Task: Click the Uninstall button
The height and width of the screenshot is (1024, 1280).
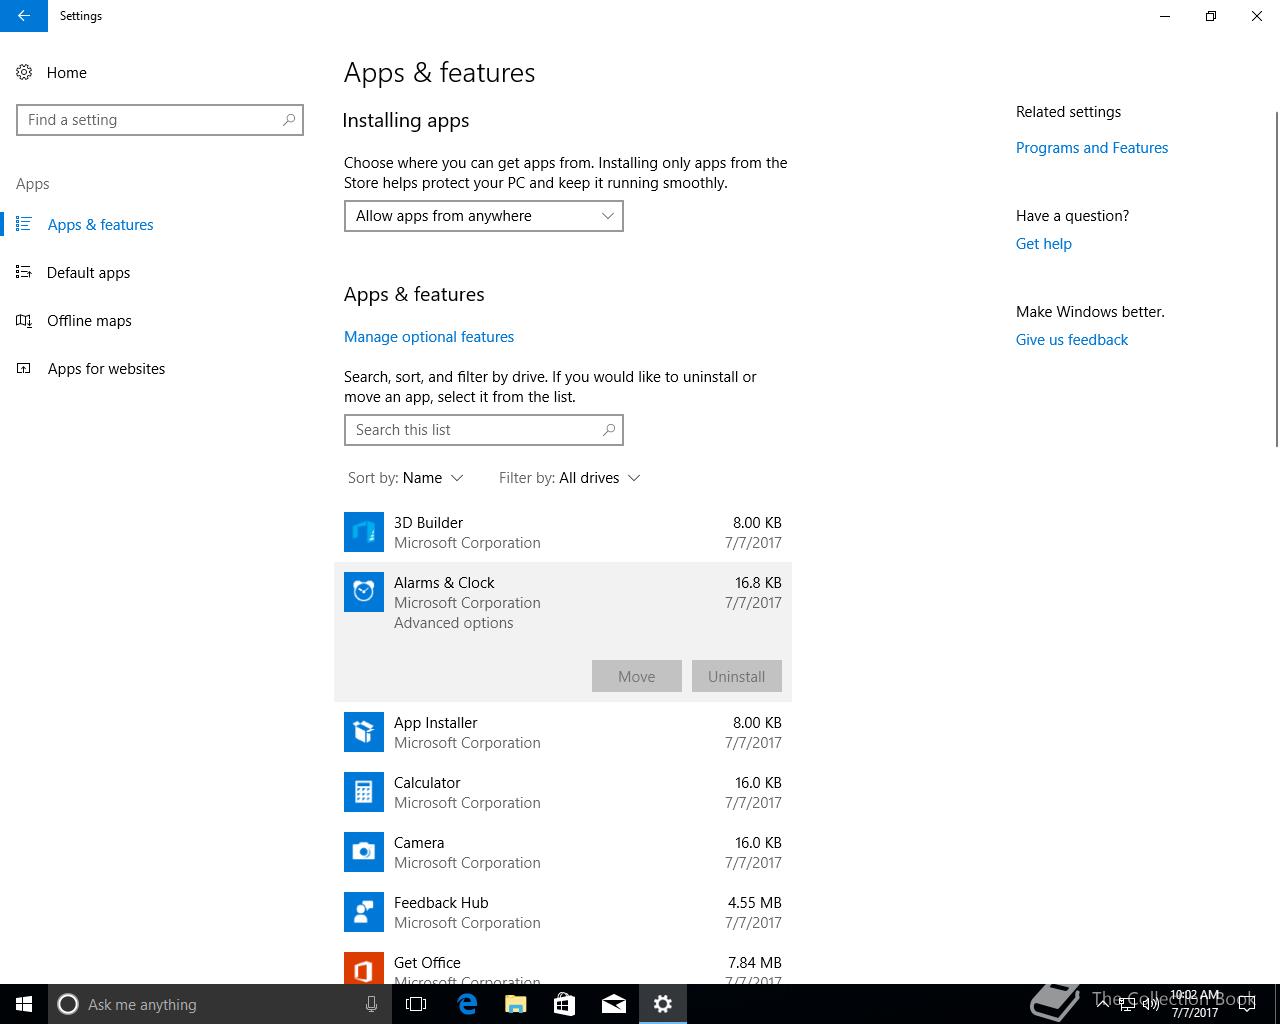Action: (737, 676)
